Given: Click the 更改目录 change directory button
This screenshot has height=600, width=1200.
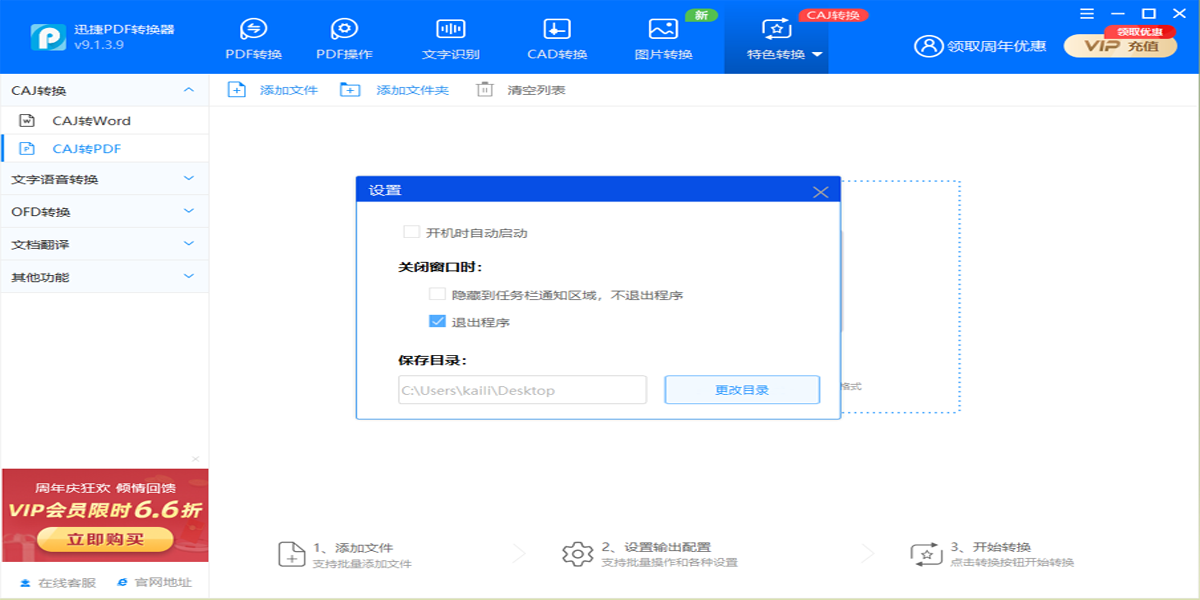Looking at the screenshot, I should pos(742,389).
